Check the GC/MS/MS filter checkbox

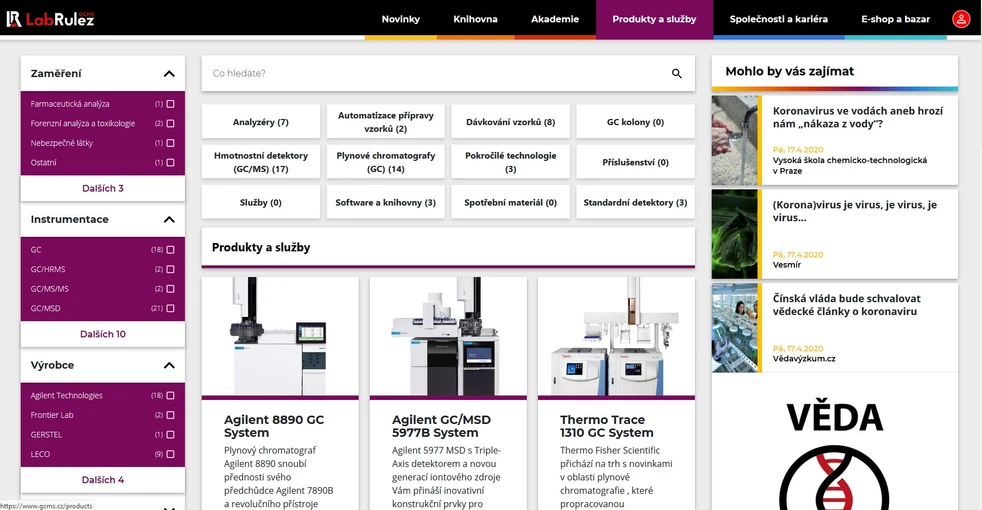(x=170, y=289)
